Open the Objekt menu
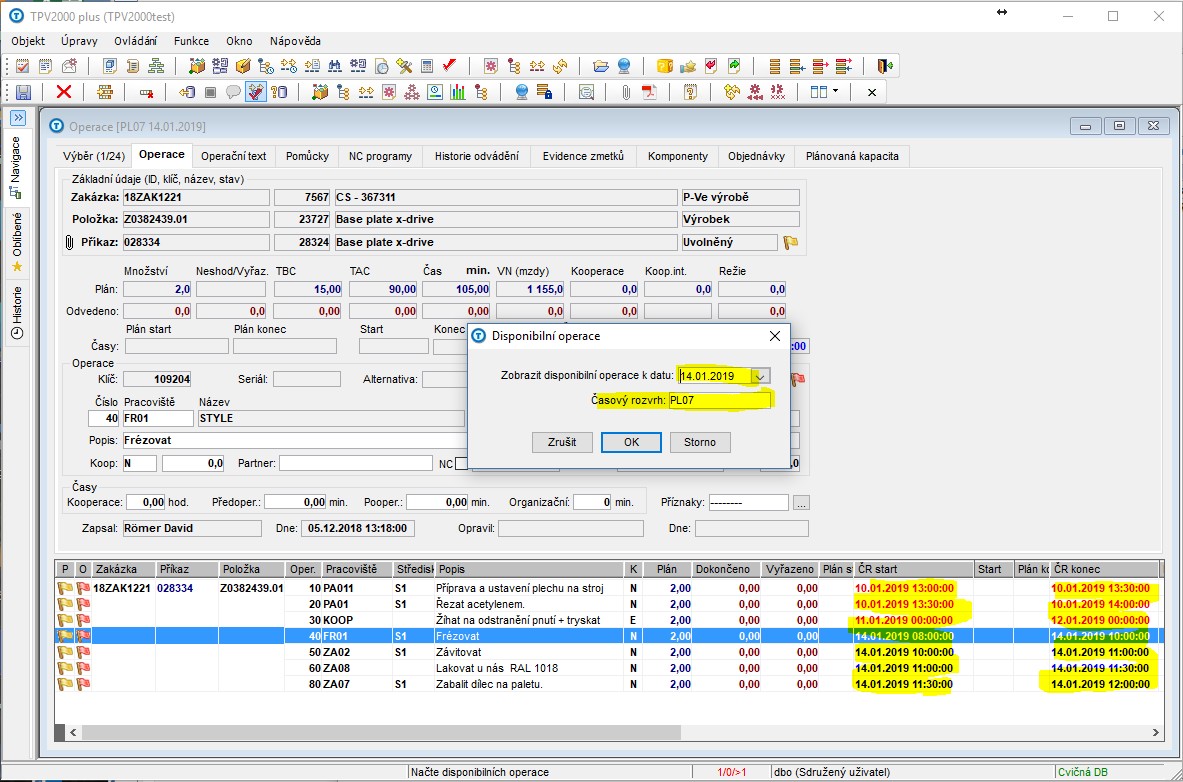This screenshot has height=782, width=1183. pyautogui.click(x=28, y=41)
